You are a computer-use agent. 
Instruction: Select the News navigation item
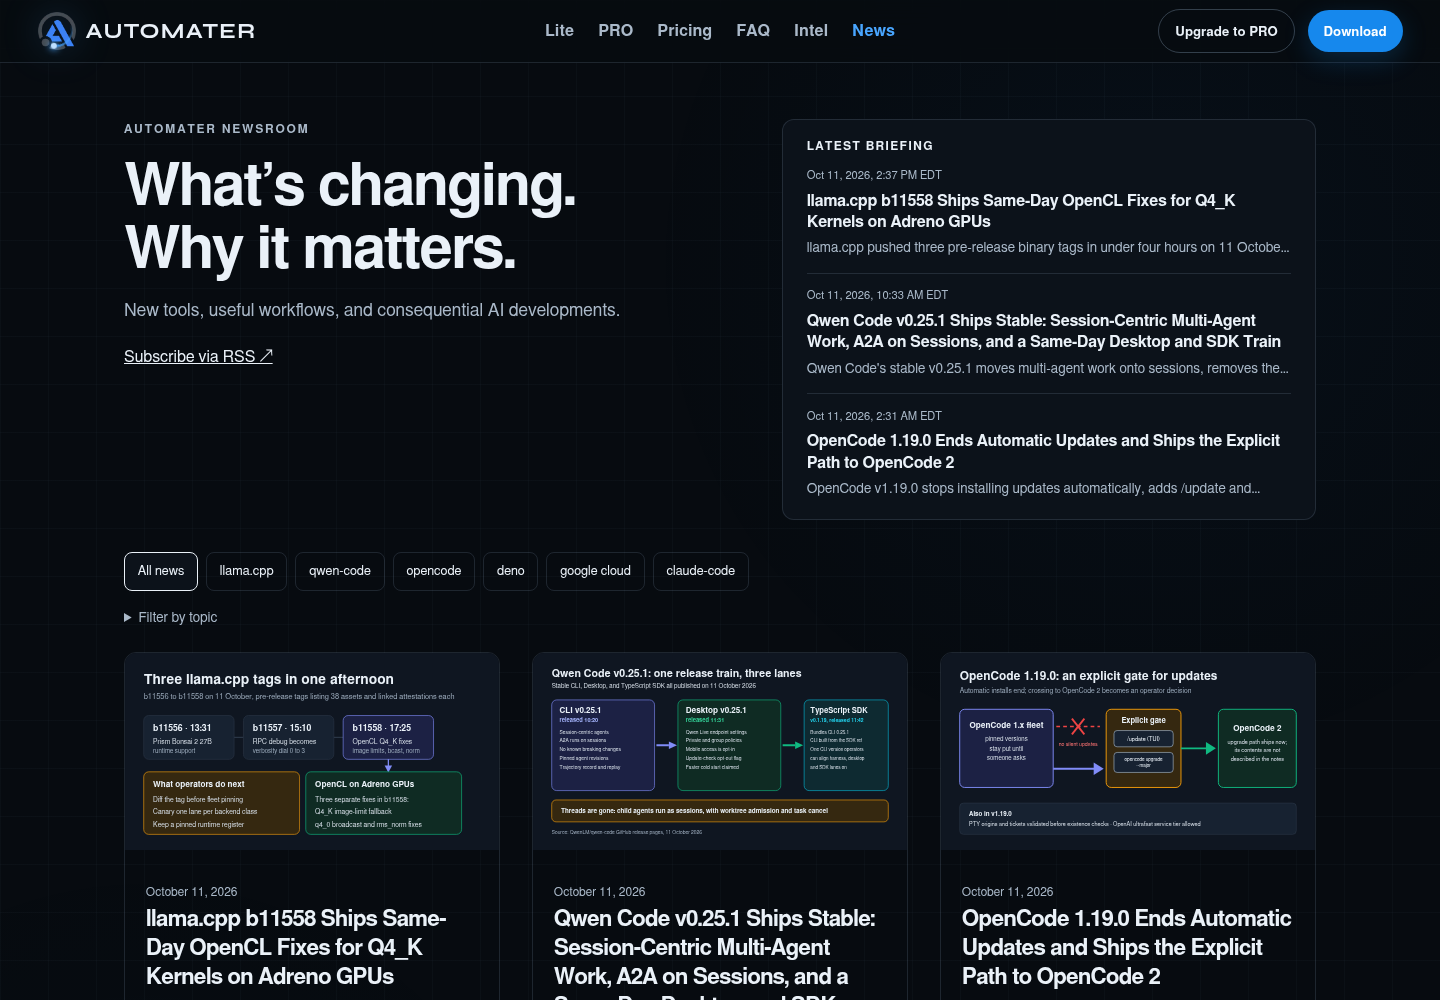pos(873,31)
